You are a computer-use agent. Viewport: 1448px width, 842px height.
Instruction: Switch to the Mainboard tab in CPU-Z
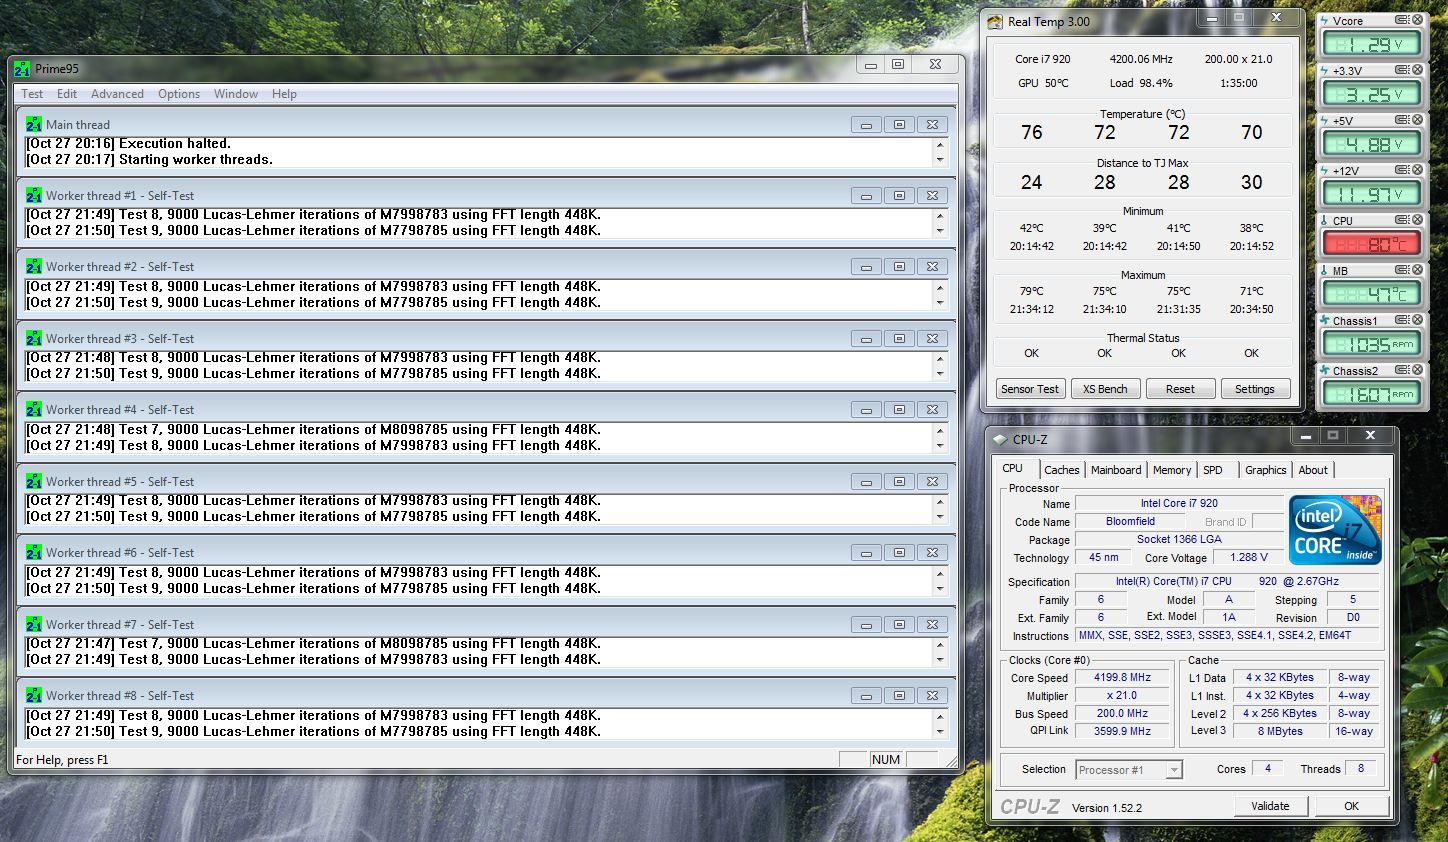pyautogui.click(x=1116, y=470)
